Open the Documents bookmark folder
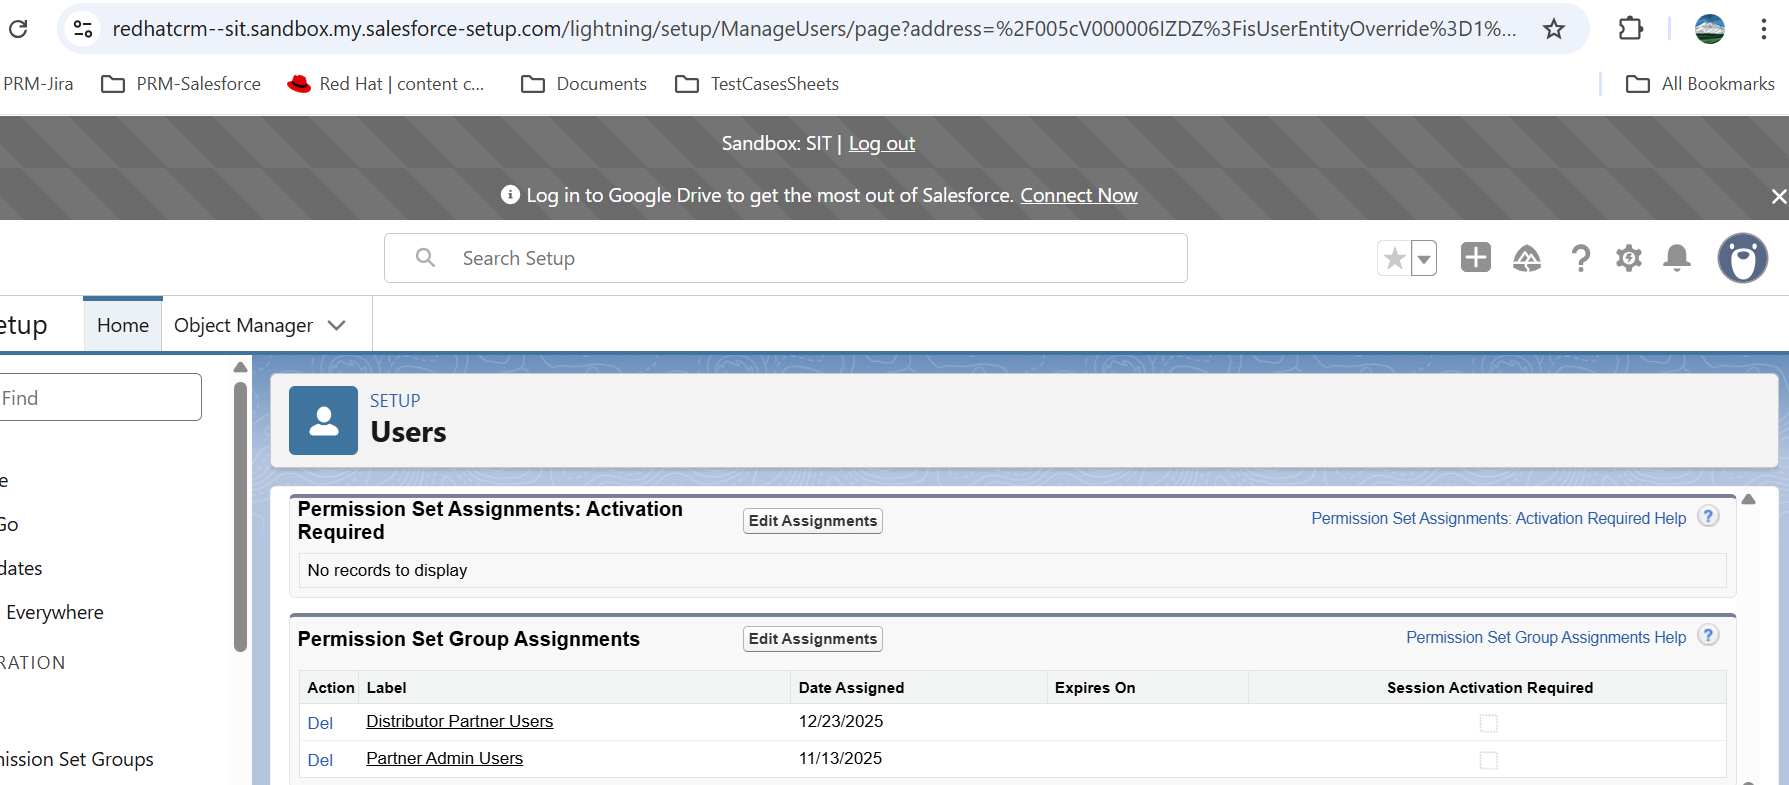The height and width of the screenshot is (785, 1789). coord(584,84)
